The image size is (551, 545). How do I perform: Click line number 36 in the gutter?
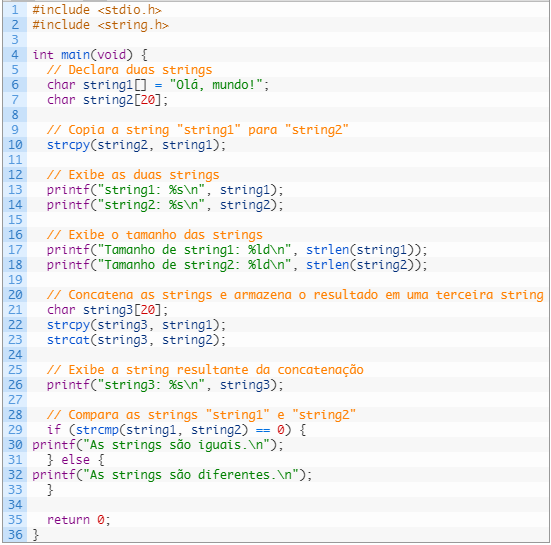pos(15,535)
